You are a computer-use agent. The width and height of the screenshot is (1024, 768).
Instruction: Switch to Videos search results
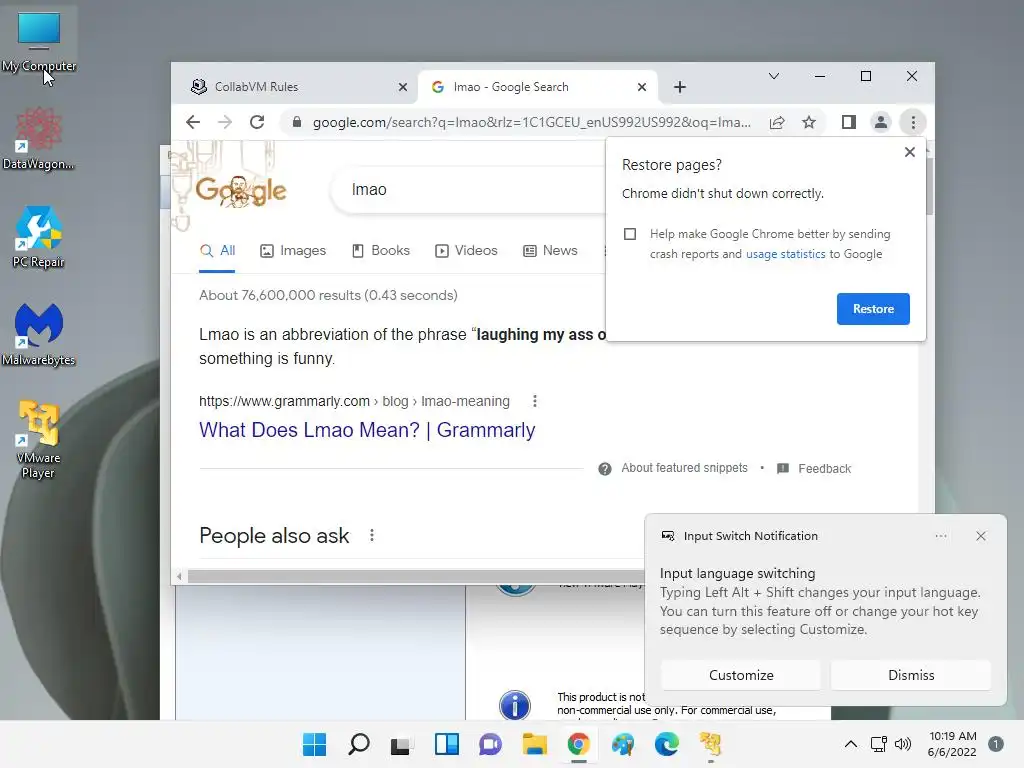tap(466, 251)
